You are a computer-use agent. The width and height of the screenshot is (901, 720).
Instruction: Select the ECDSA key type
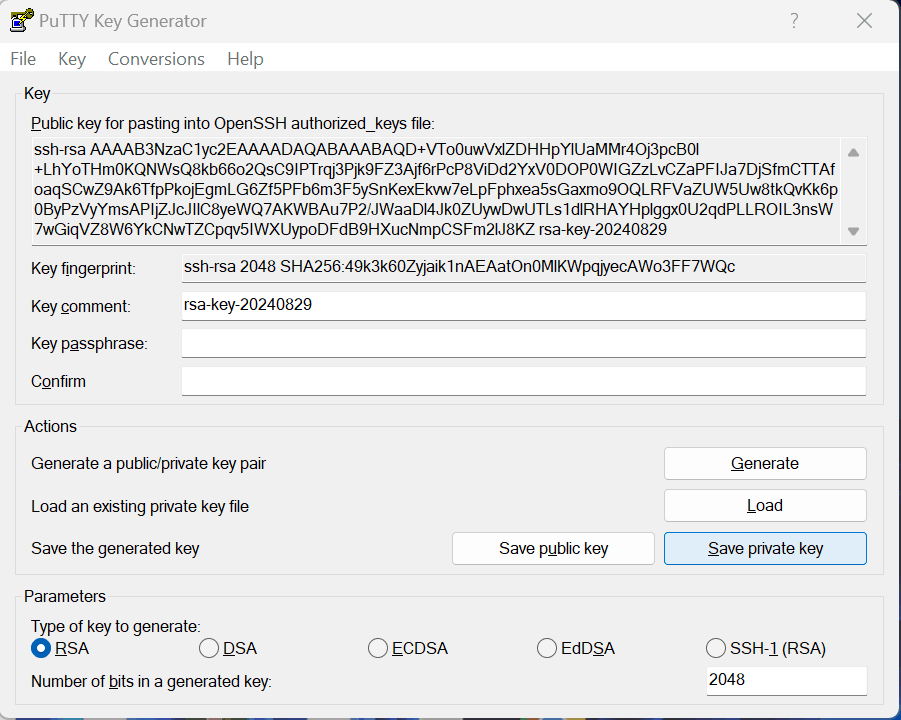[x=407, y=648]
